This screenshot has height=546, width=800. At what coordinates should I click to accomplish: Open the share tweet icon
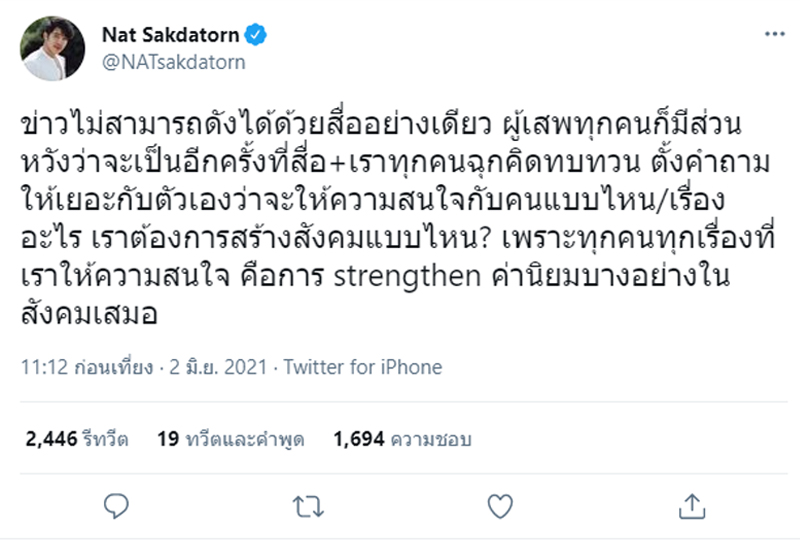point(687,503)
